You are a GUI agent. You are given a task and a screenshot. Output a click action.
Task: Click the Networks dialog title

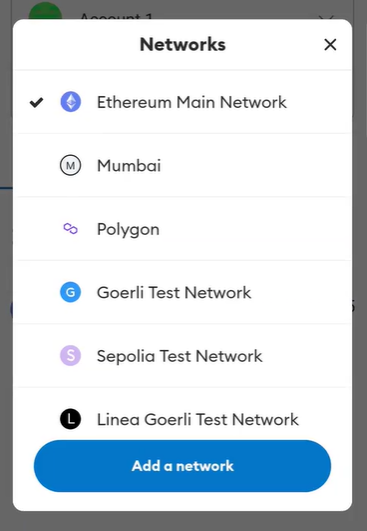[183, 44]
